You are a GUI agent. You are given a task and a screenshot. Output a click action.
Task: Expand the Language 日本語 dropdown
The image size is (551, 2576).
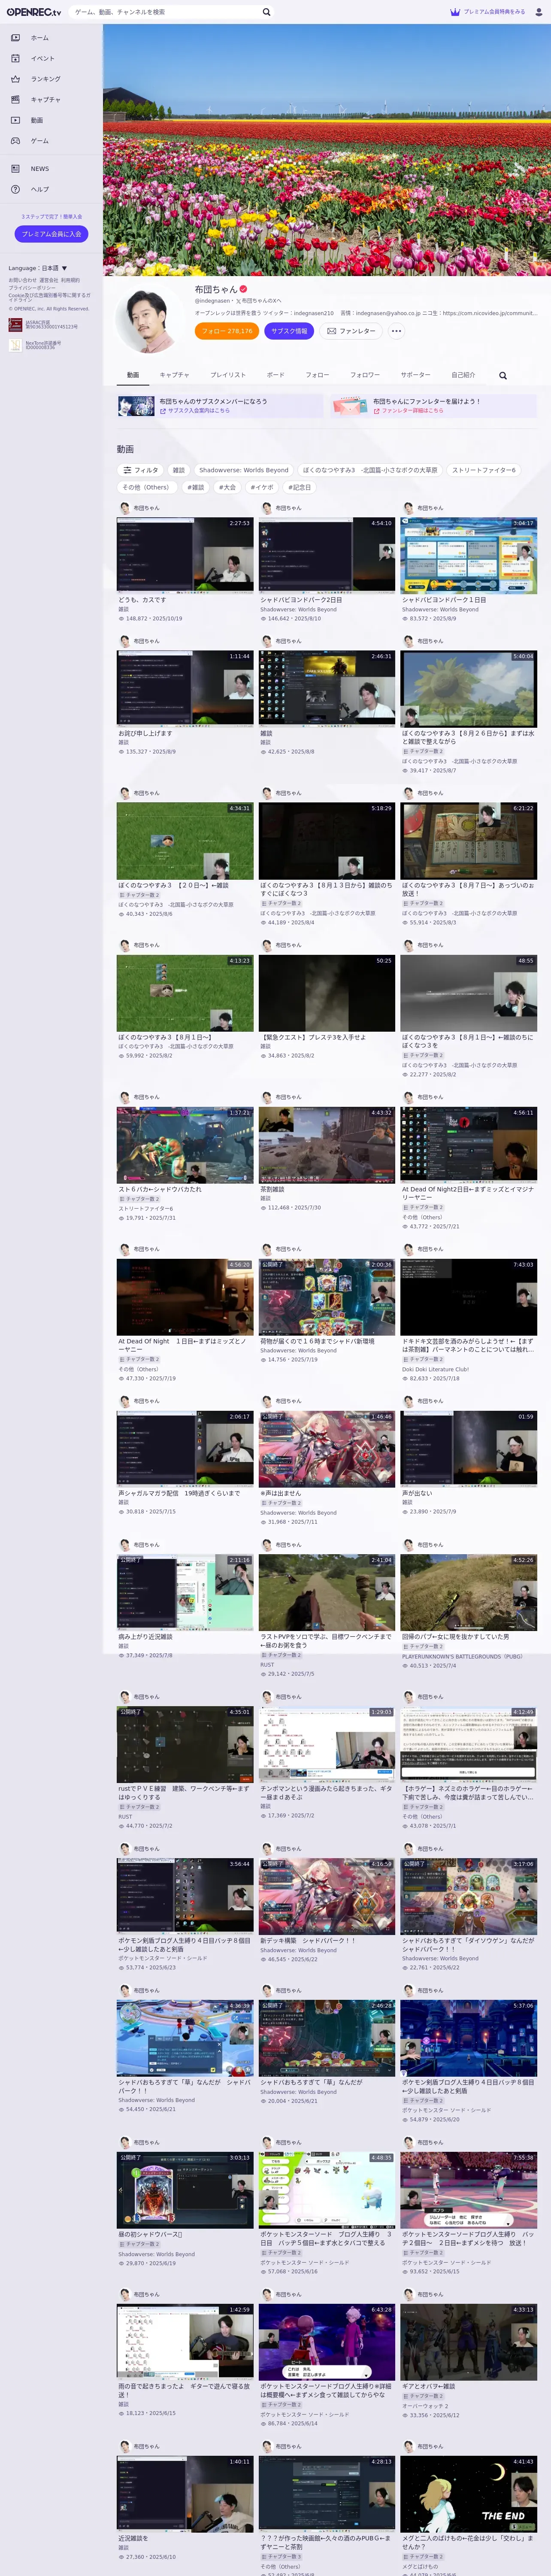pyautogui.click(x=38, y=268)
